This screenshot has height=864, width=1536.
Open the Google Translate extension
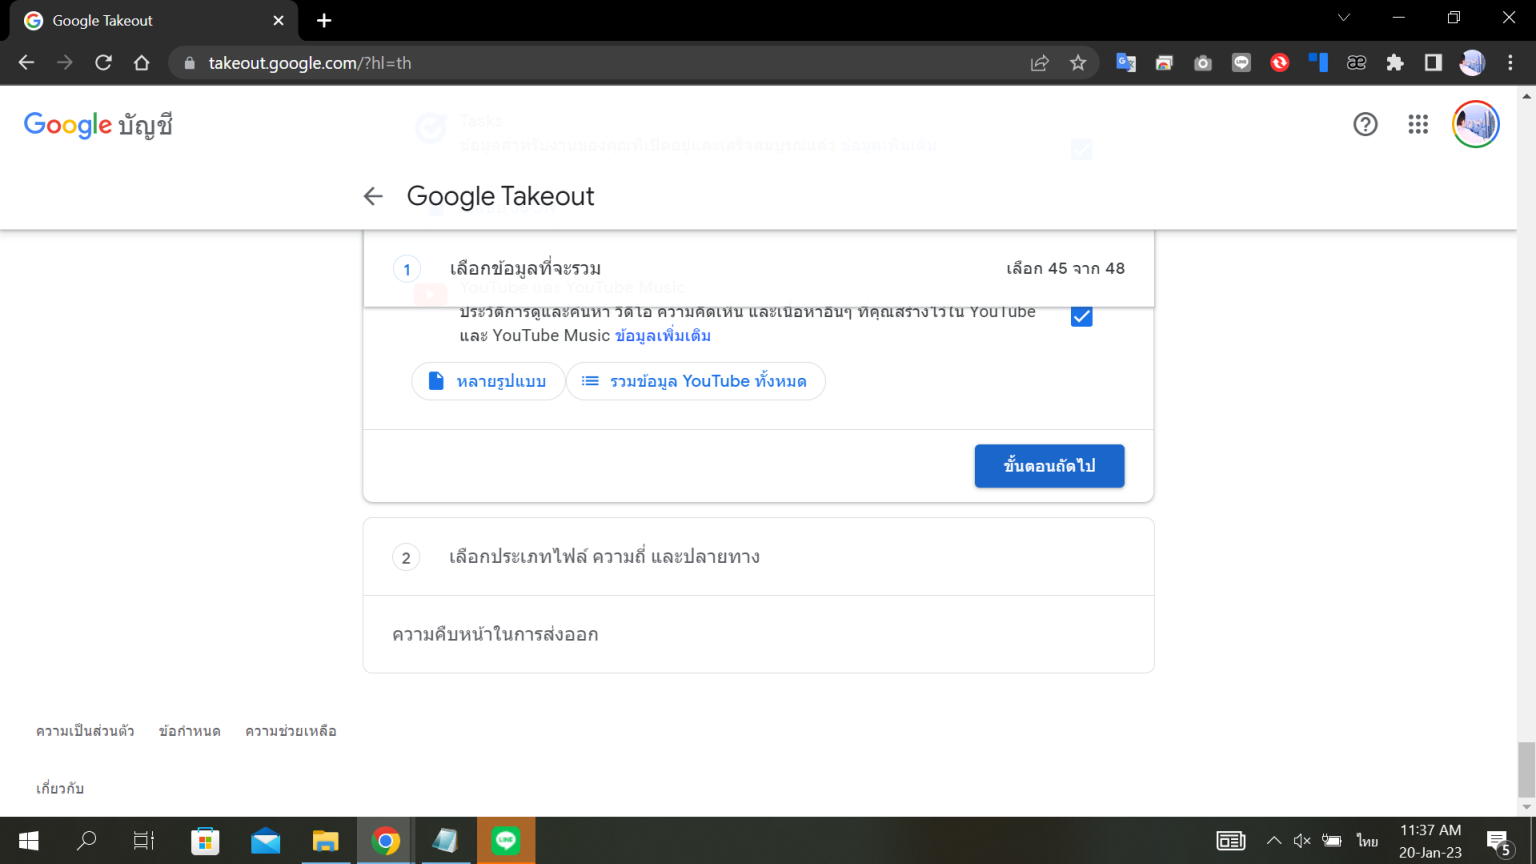click(x=1125, y=62)
